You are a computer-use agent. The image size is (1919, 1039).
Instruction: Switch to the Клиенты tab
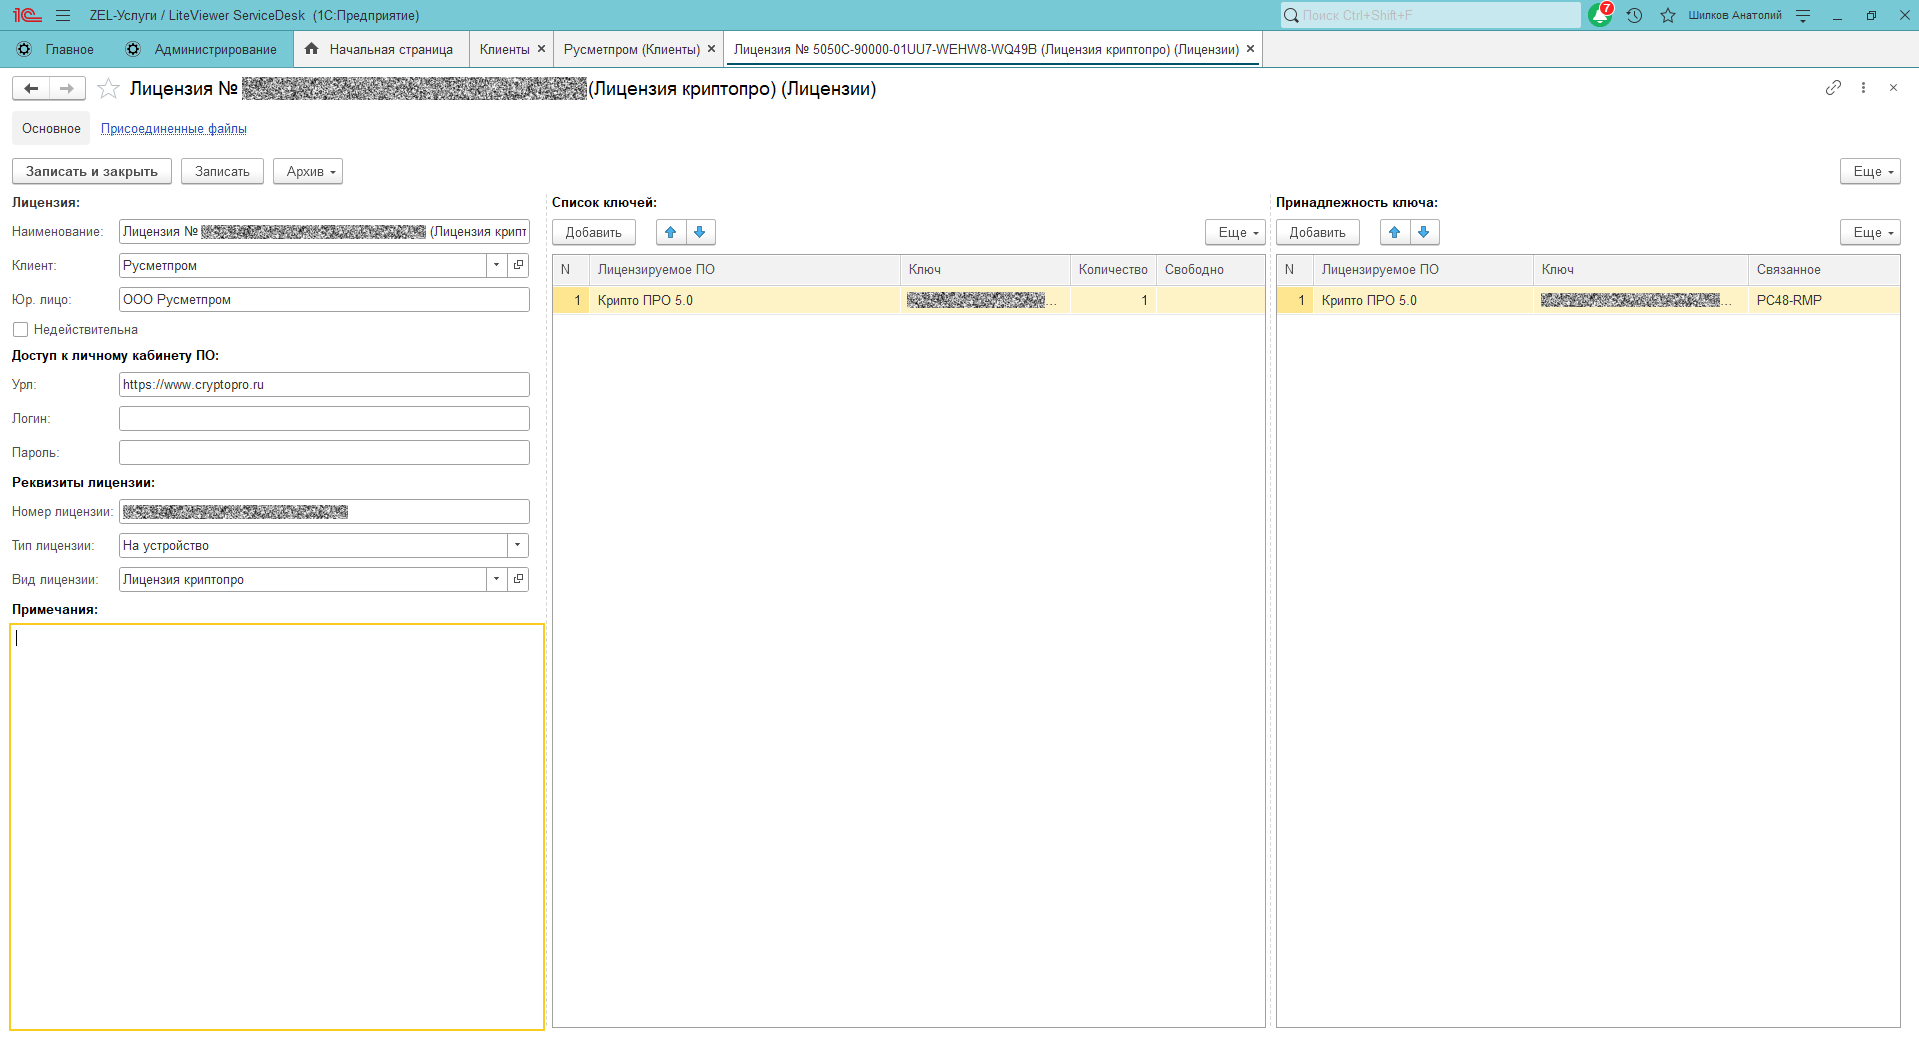point(504,49)
